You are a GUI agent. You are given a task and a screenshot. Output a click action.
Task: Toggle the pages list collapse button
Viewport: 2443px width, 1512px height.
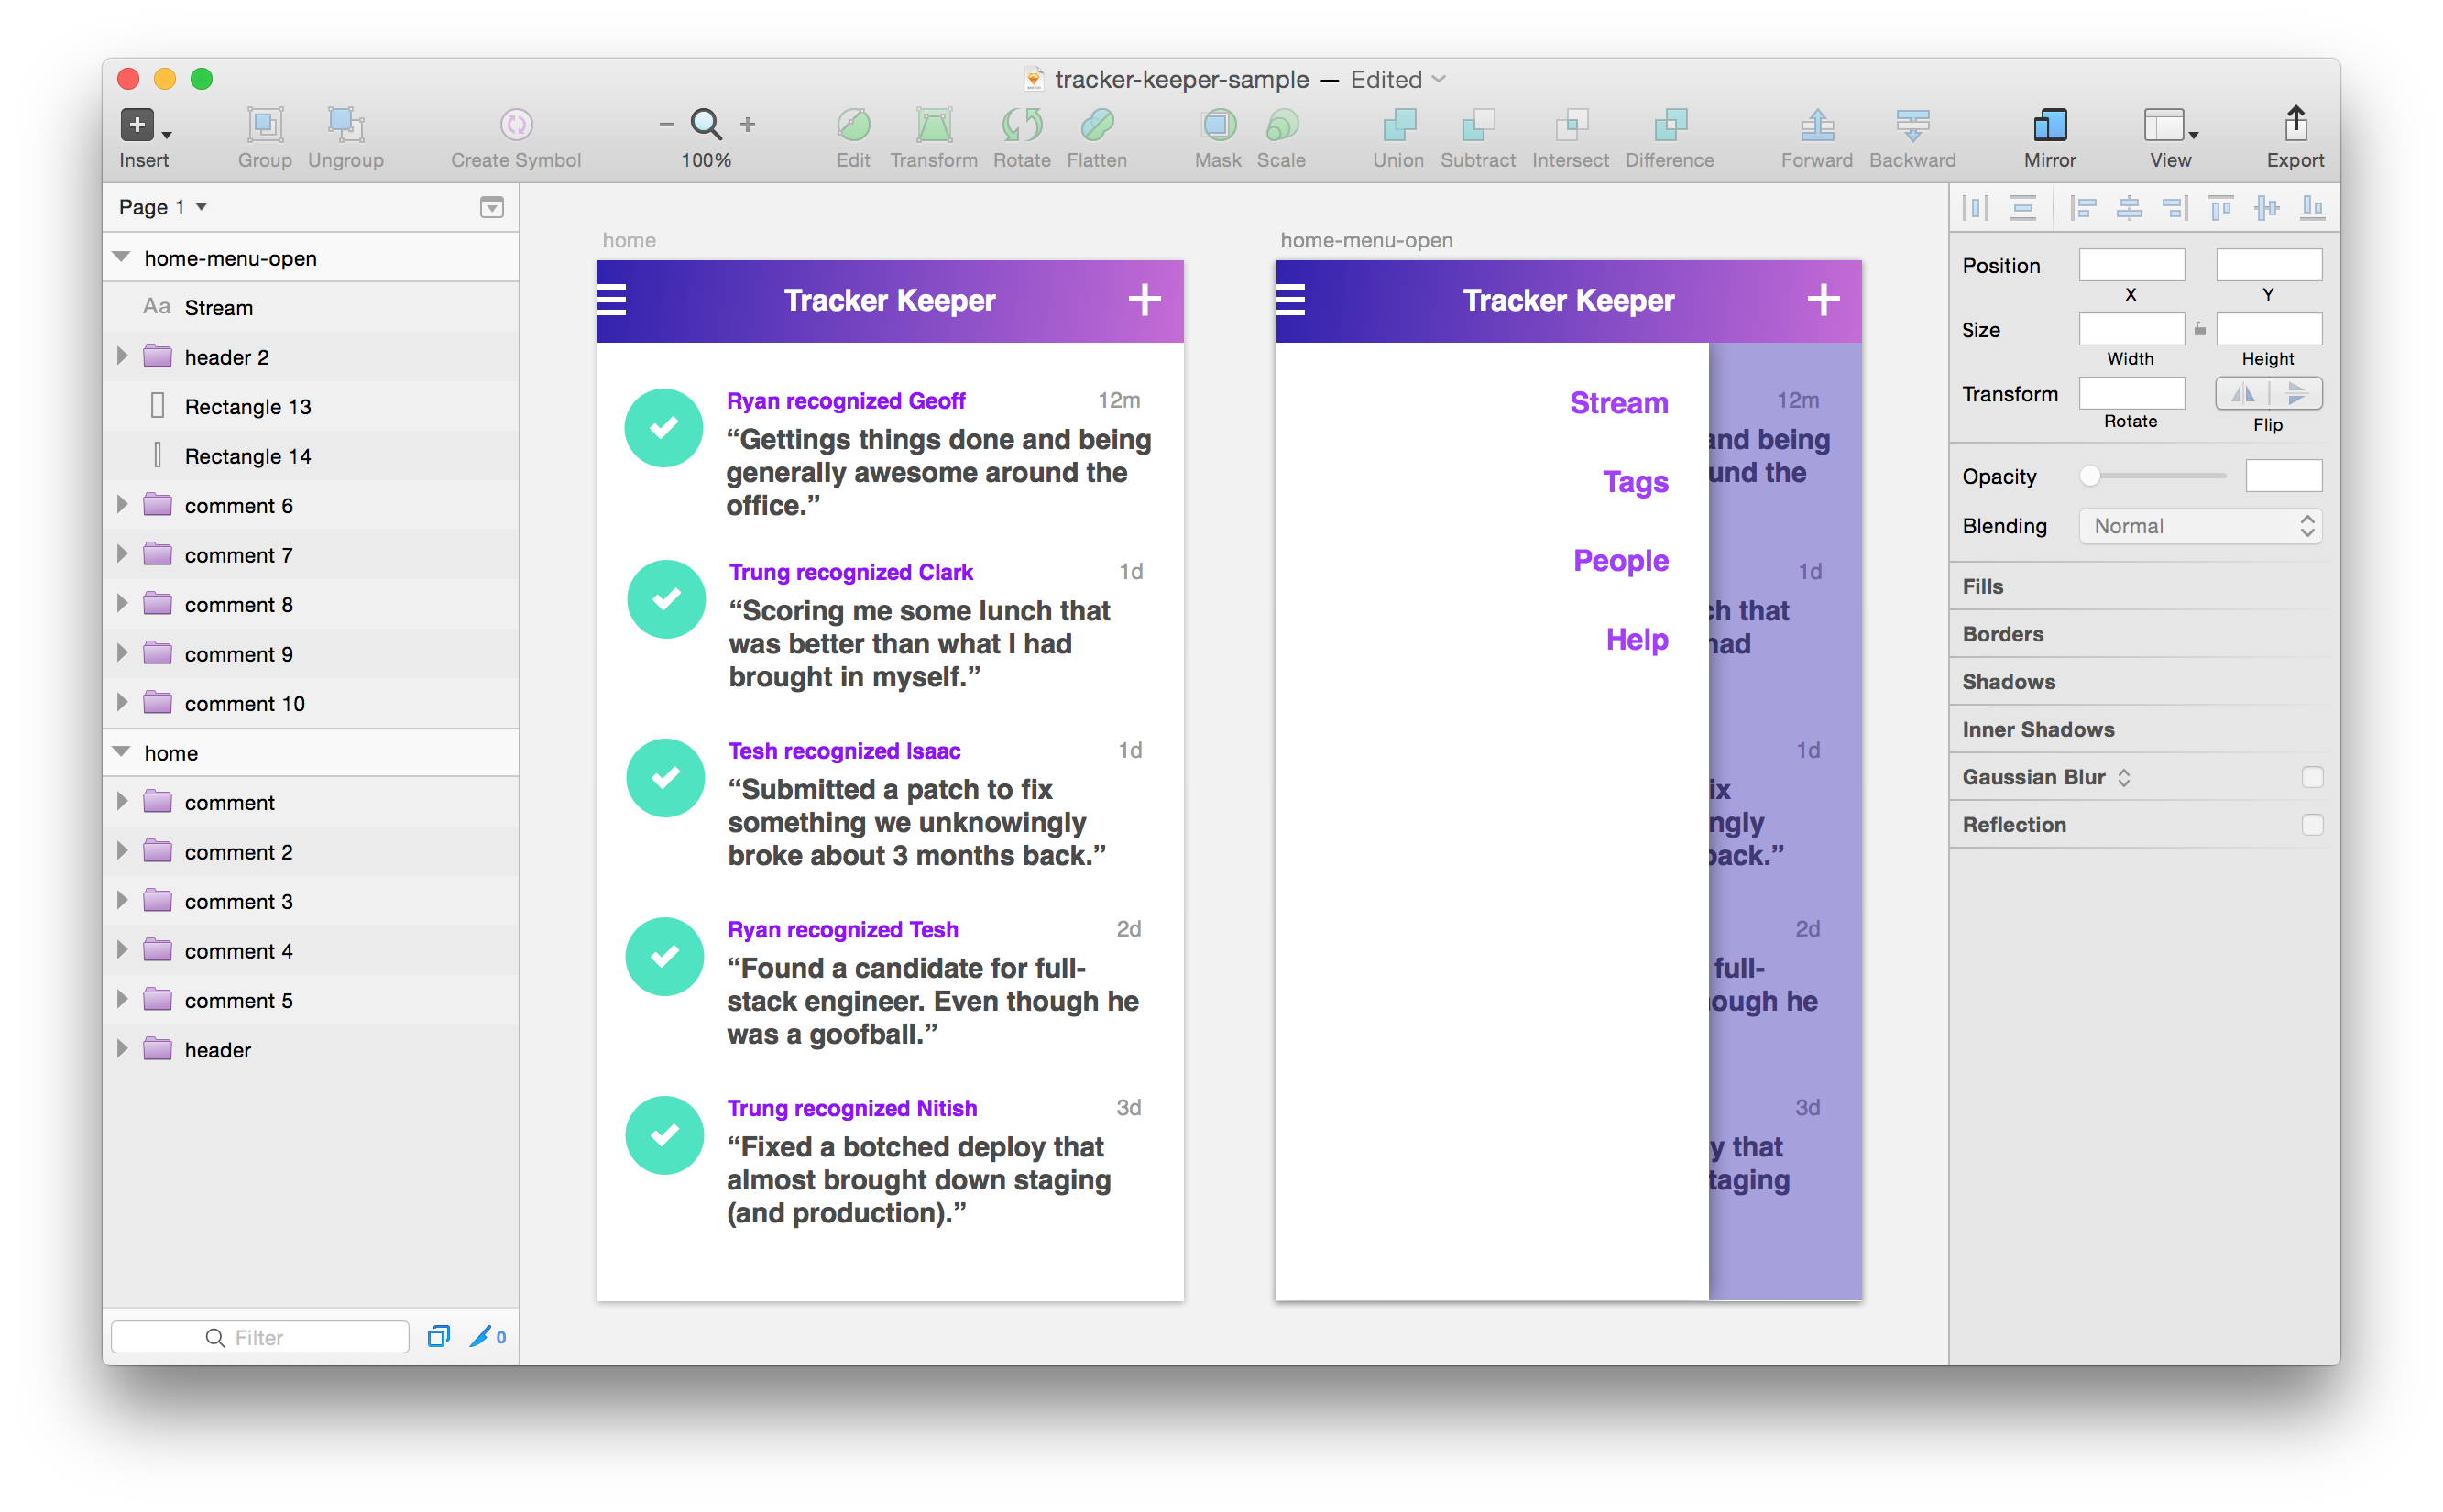(x=491, y=208)
